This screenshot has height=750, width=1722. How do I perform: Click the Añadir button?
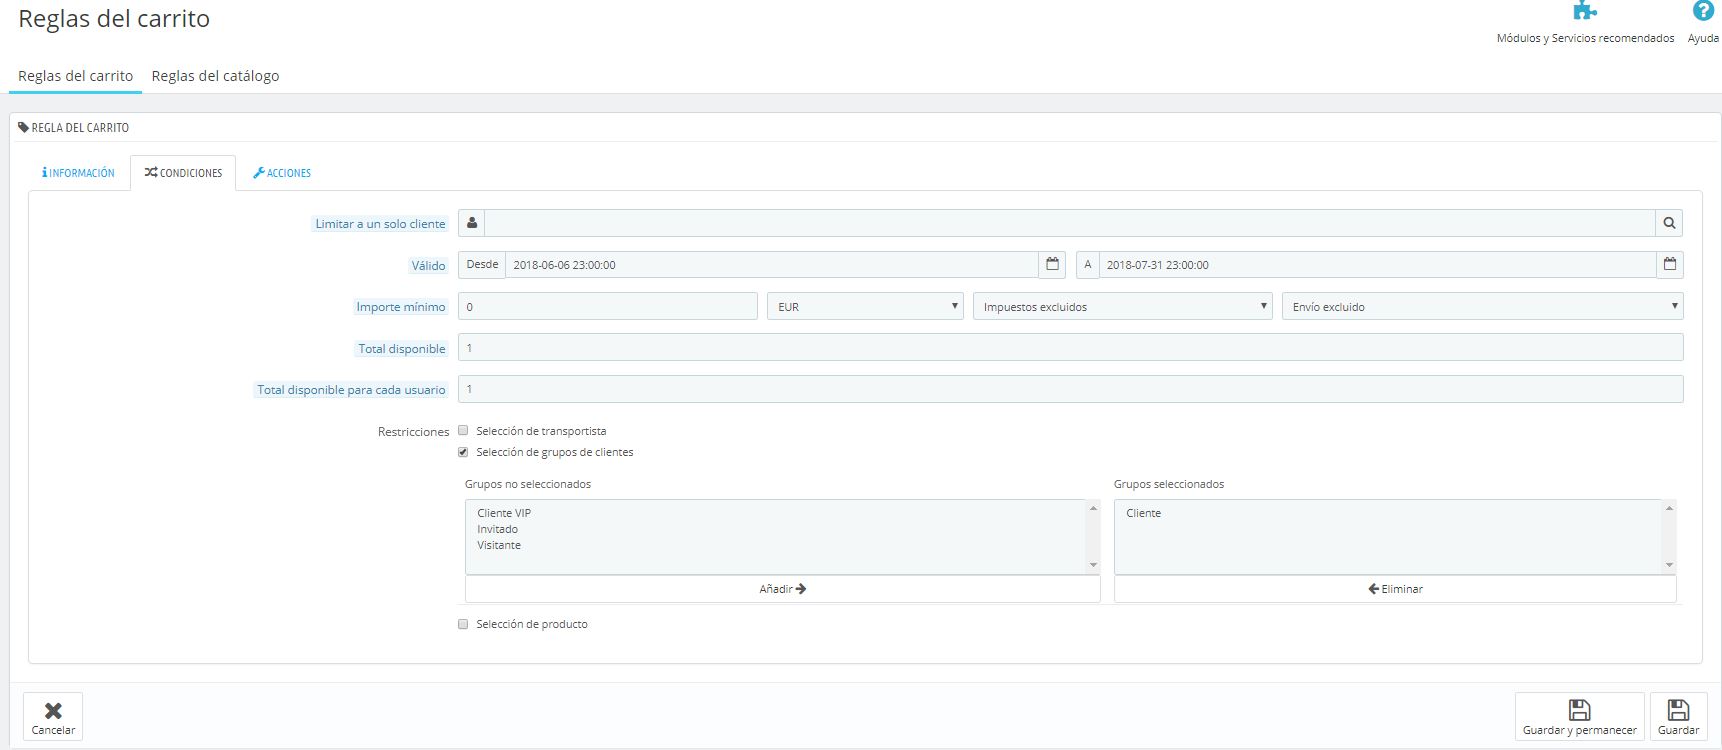pyautogui.click(x=783, y=589)
